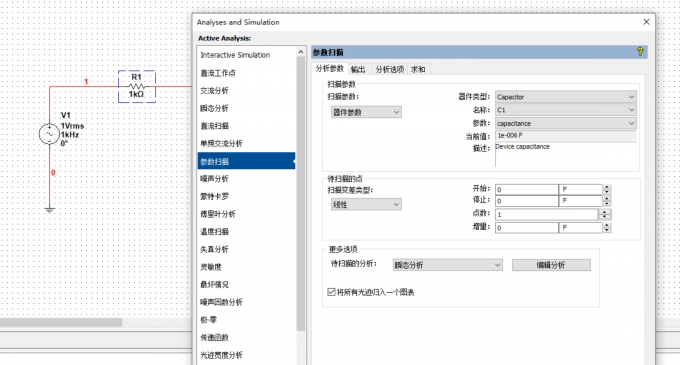Click the 编辑分析 button
Viewport: 680px width, 365px height.
coord(551,265)
